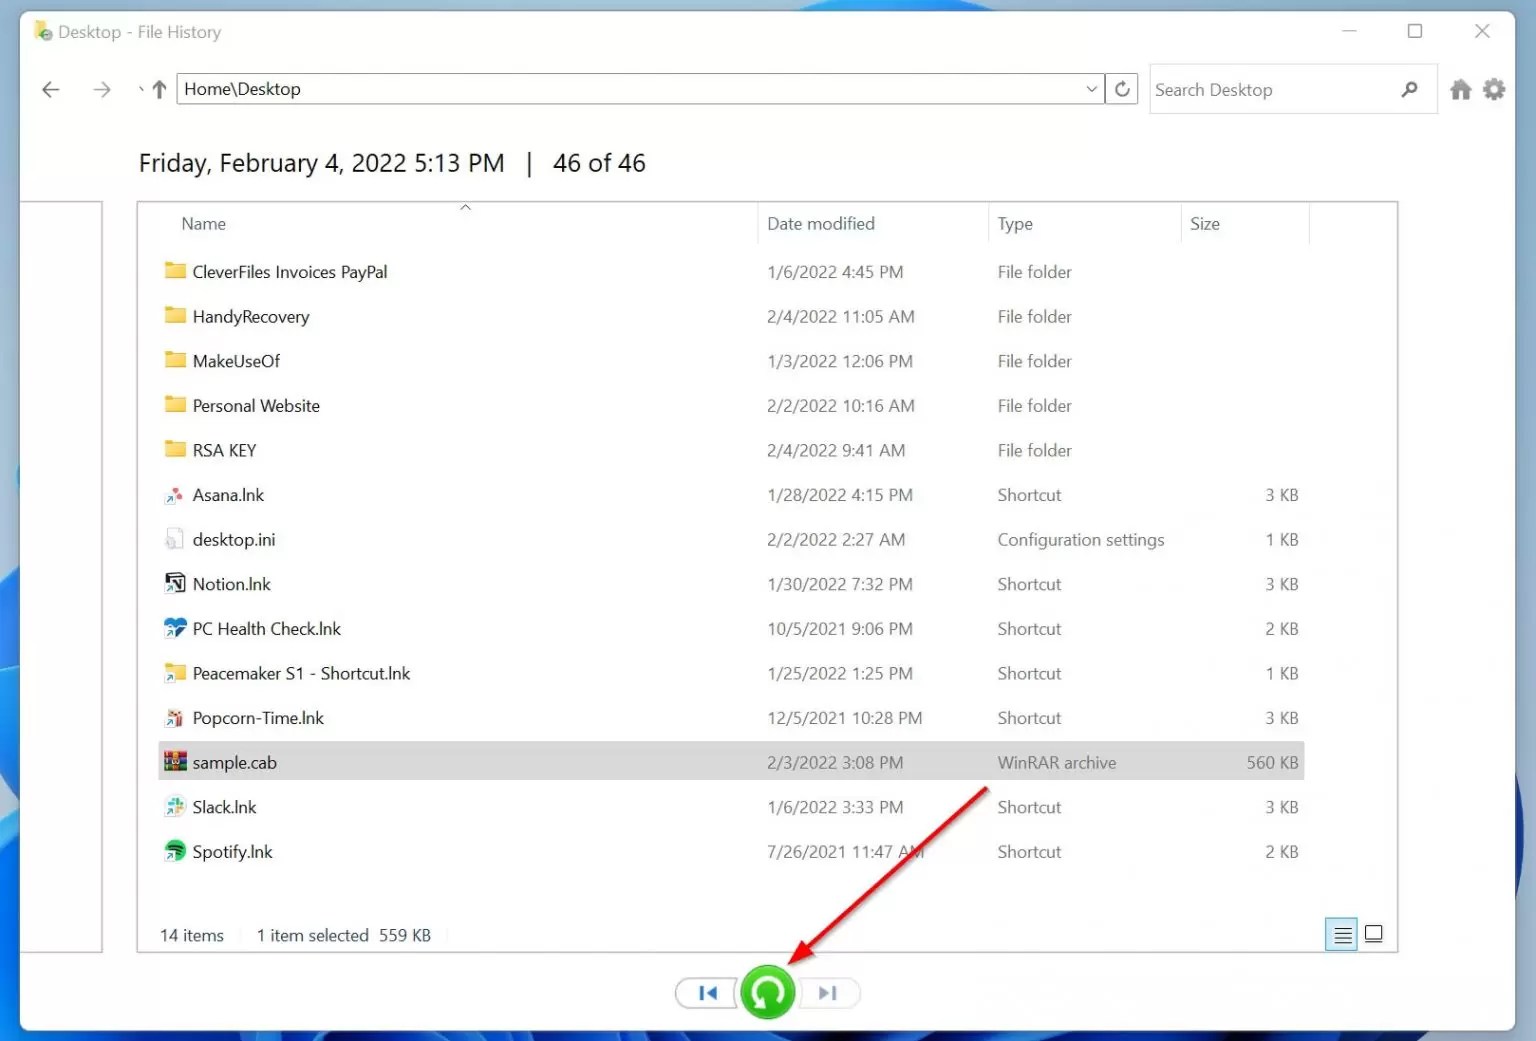Screen dimensions: 1536x1041
Task: Open the File History home page icon
Action: coord(1460,89)
